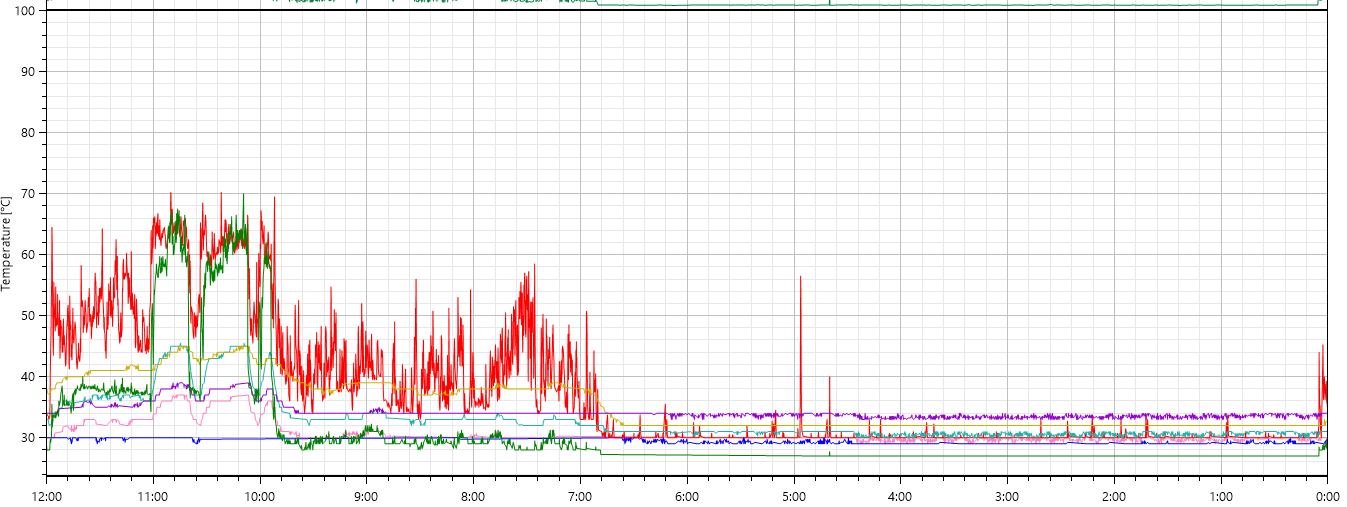Click the 11:00 time axis label
The width and height of the screenshot is (1347, 507).
pos(153,496)
